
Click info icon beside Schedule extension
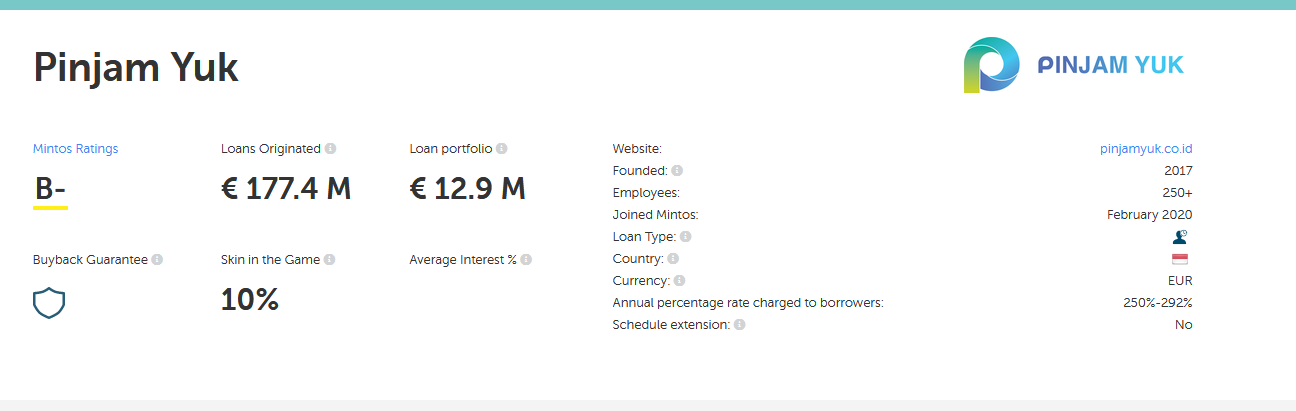[739, 325]
